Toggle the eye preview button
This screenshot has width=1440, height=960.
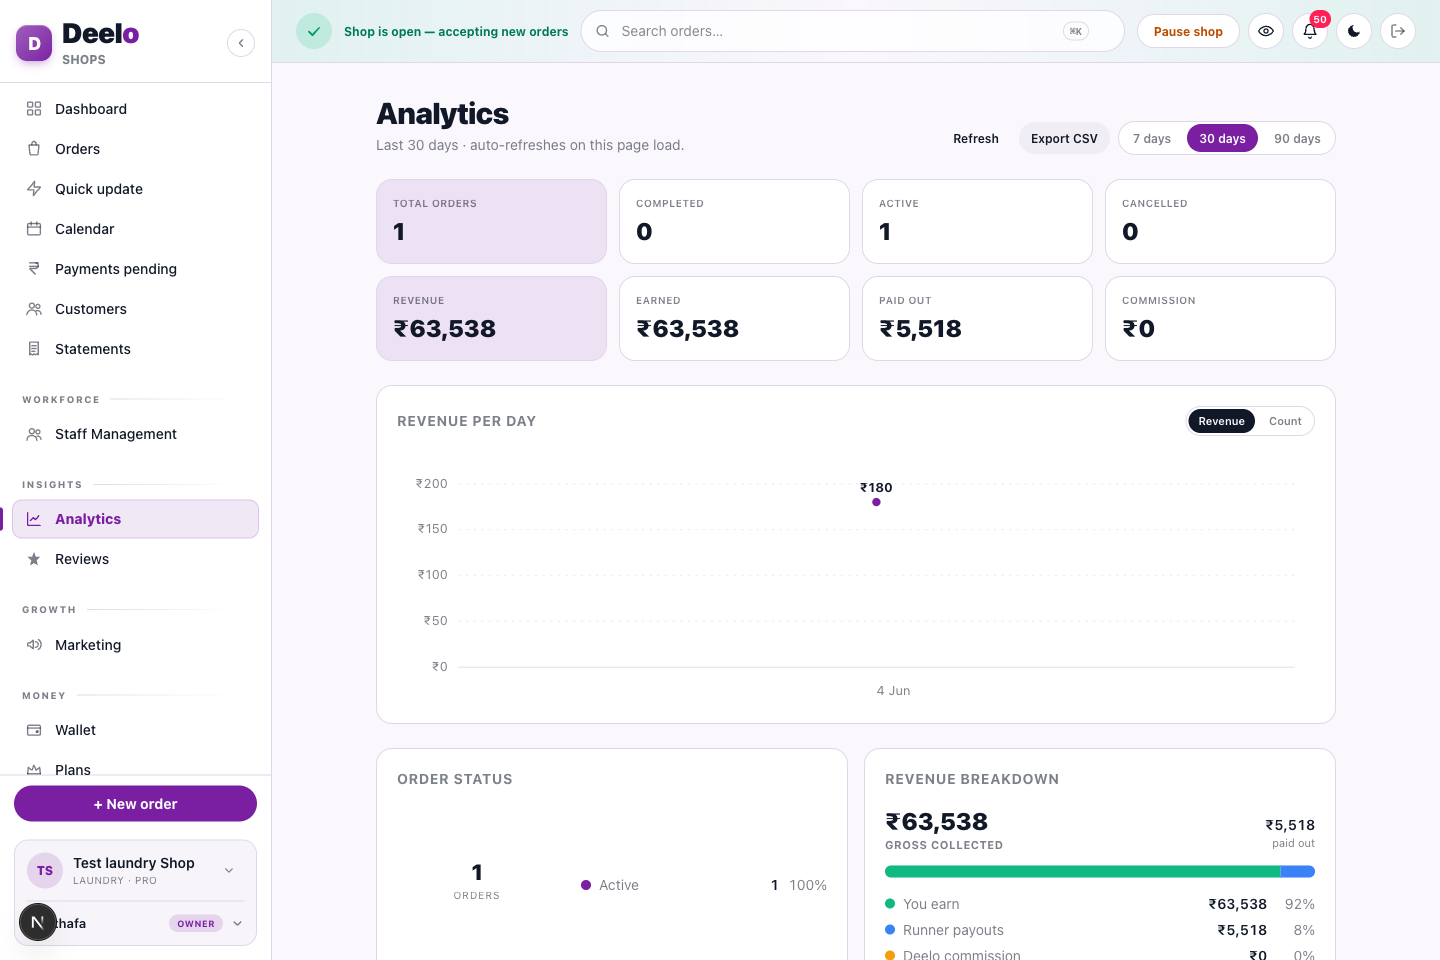click(x=1266, y=31)
